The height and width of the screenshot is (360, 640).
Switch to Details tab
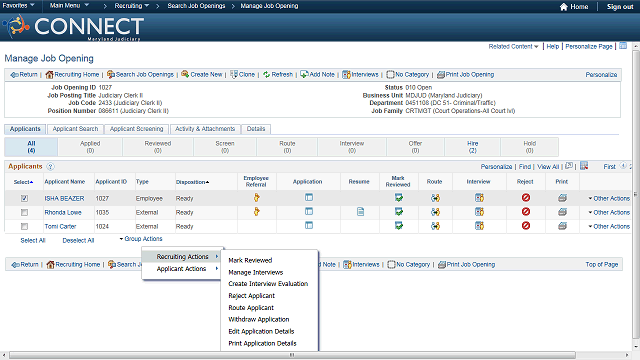point(256,129)
